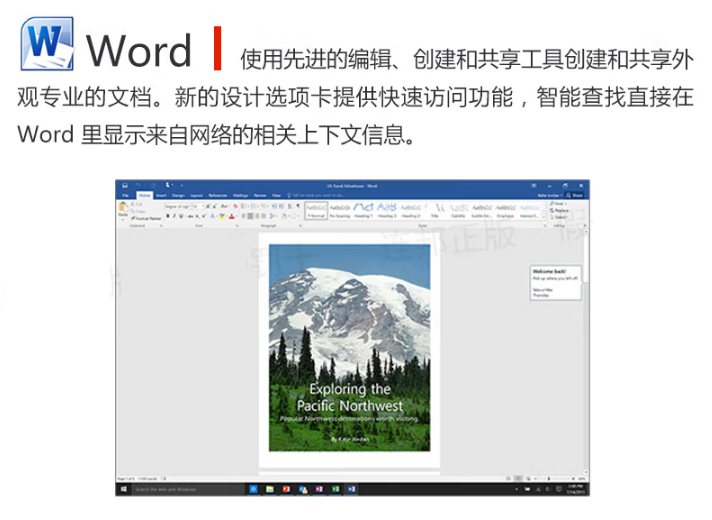
Task: Open the File tab
Action: pyautogui.click(x=126, y=195)
